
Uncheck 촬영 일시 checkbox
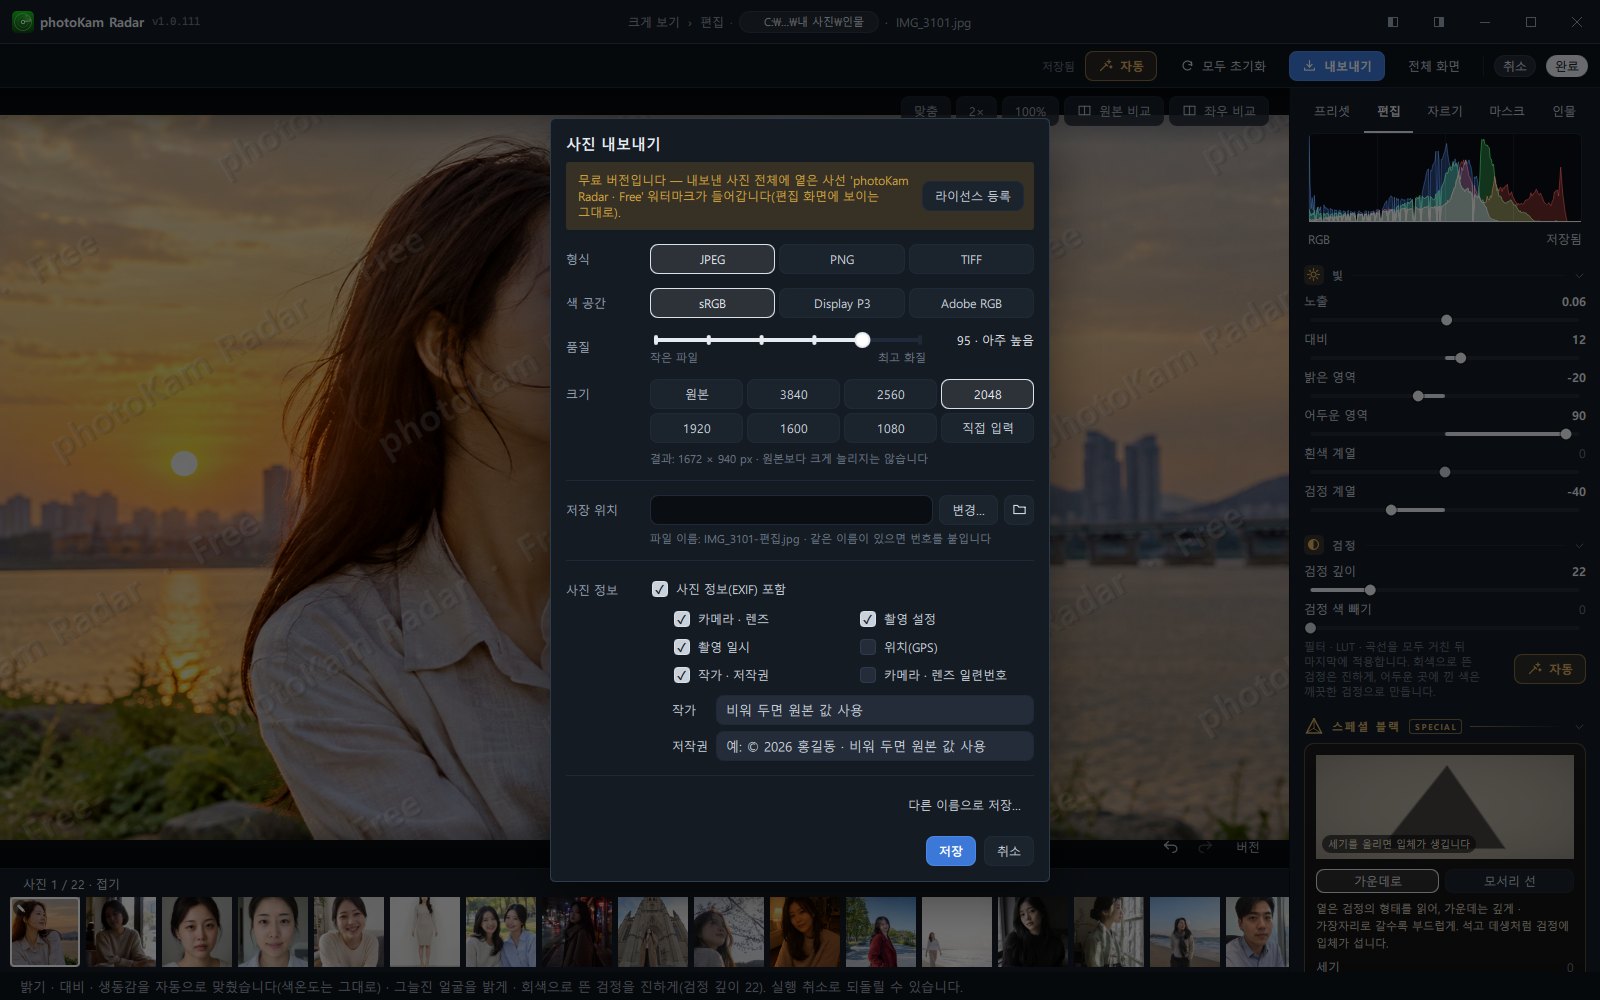(x=682, y=647)
